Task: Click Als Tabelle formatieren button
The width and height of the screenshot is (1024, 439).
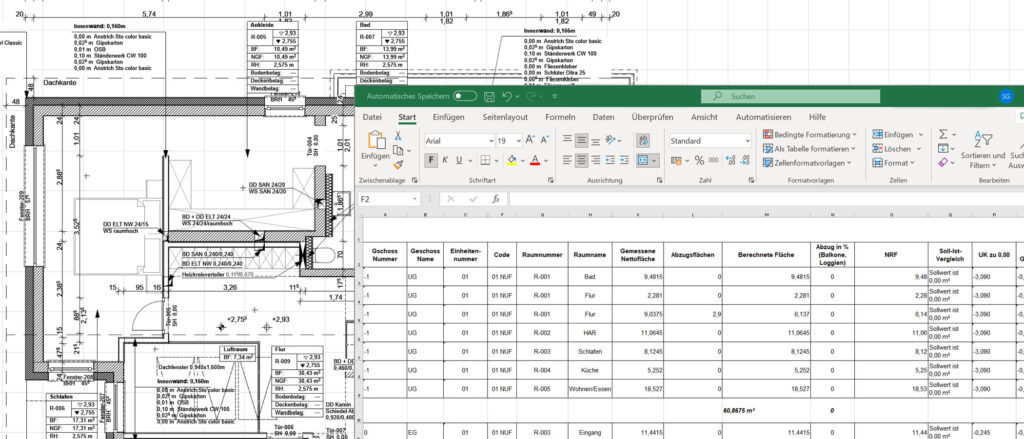Action: pyautogui.click(x=809, y=148)
